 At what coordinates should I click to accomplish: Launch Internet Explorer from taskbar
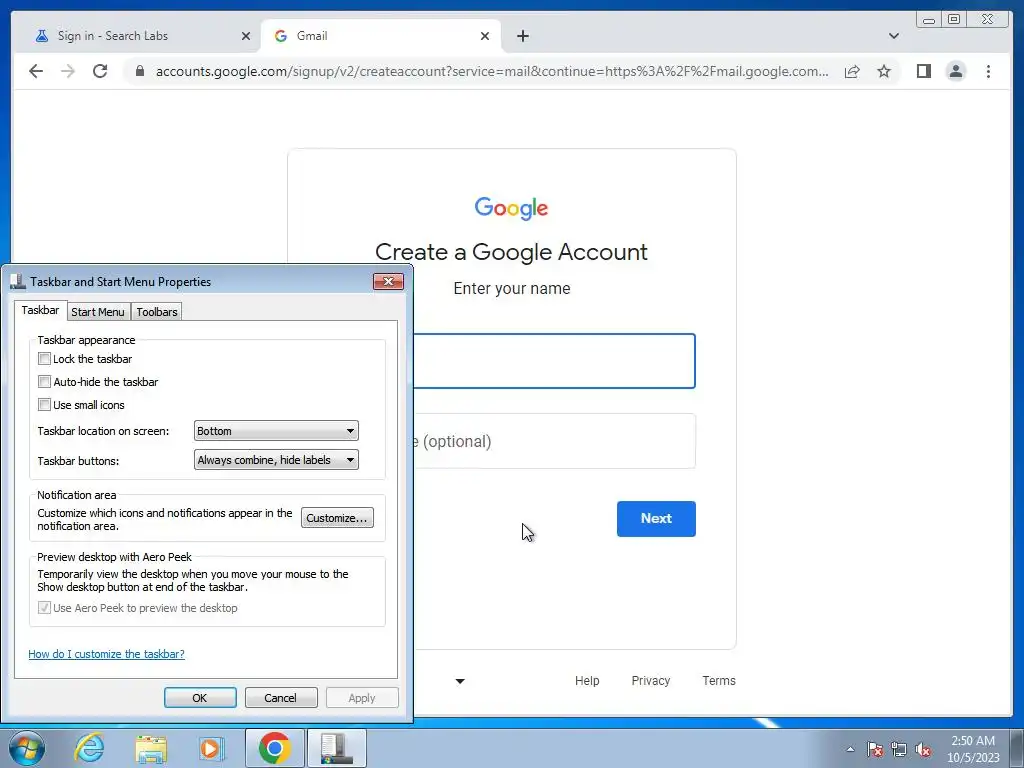(89, 748)
